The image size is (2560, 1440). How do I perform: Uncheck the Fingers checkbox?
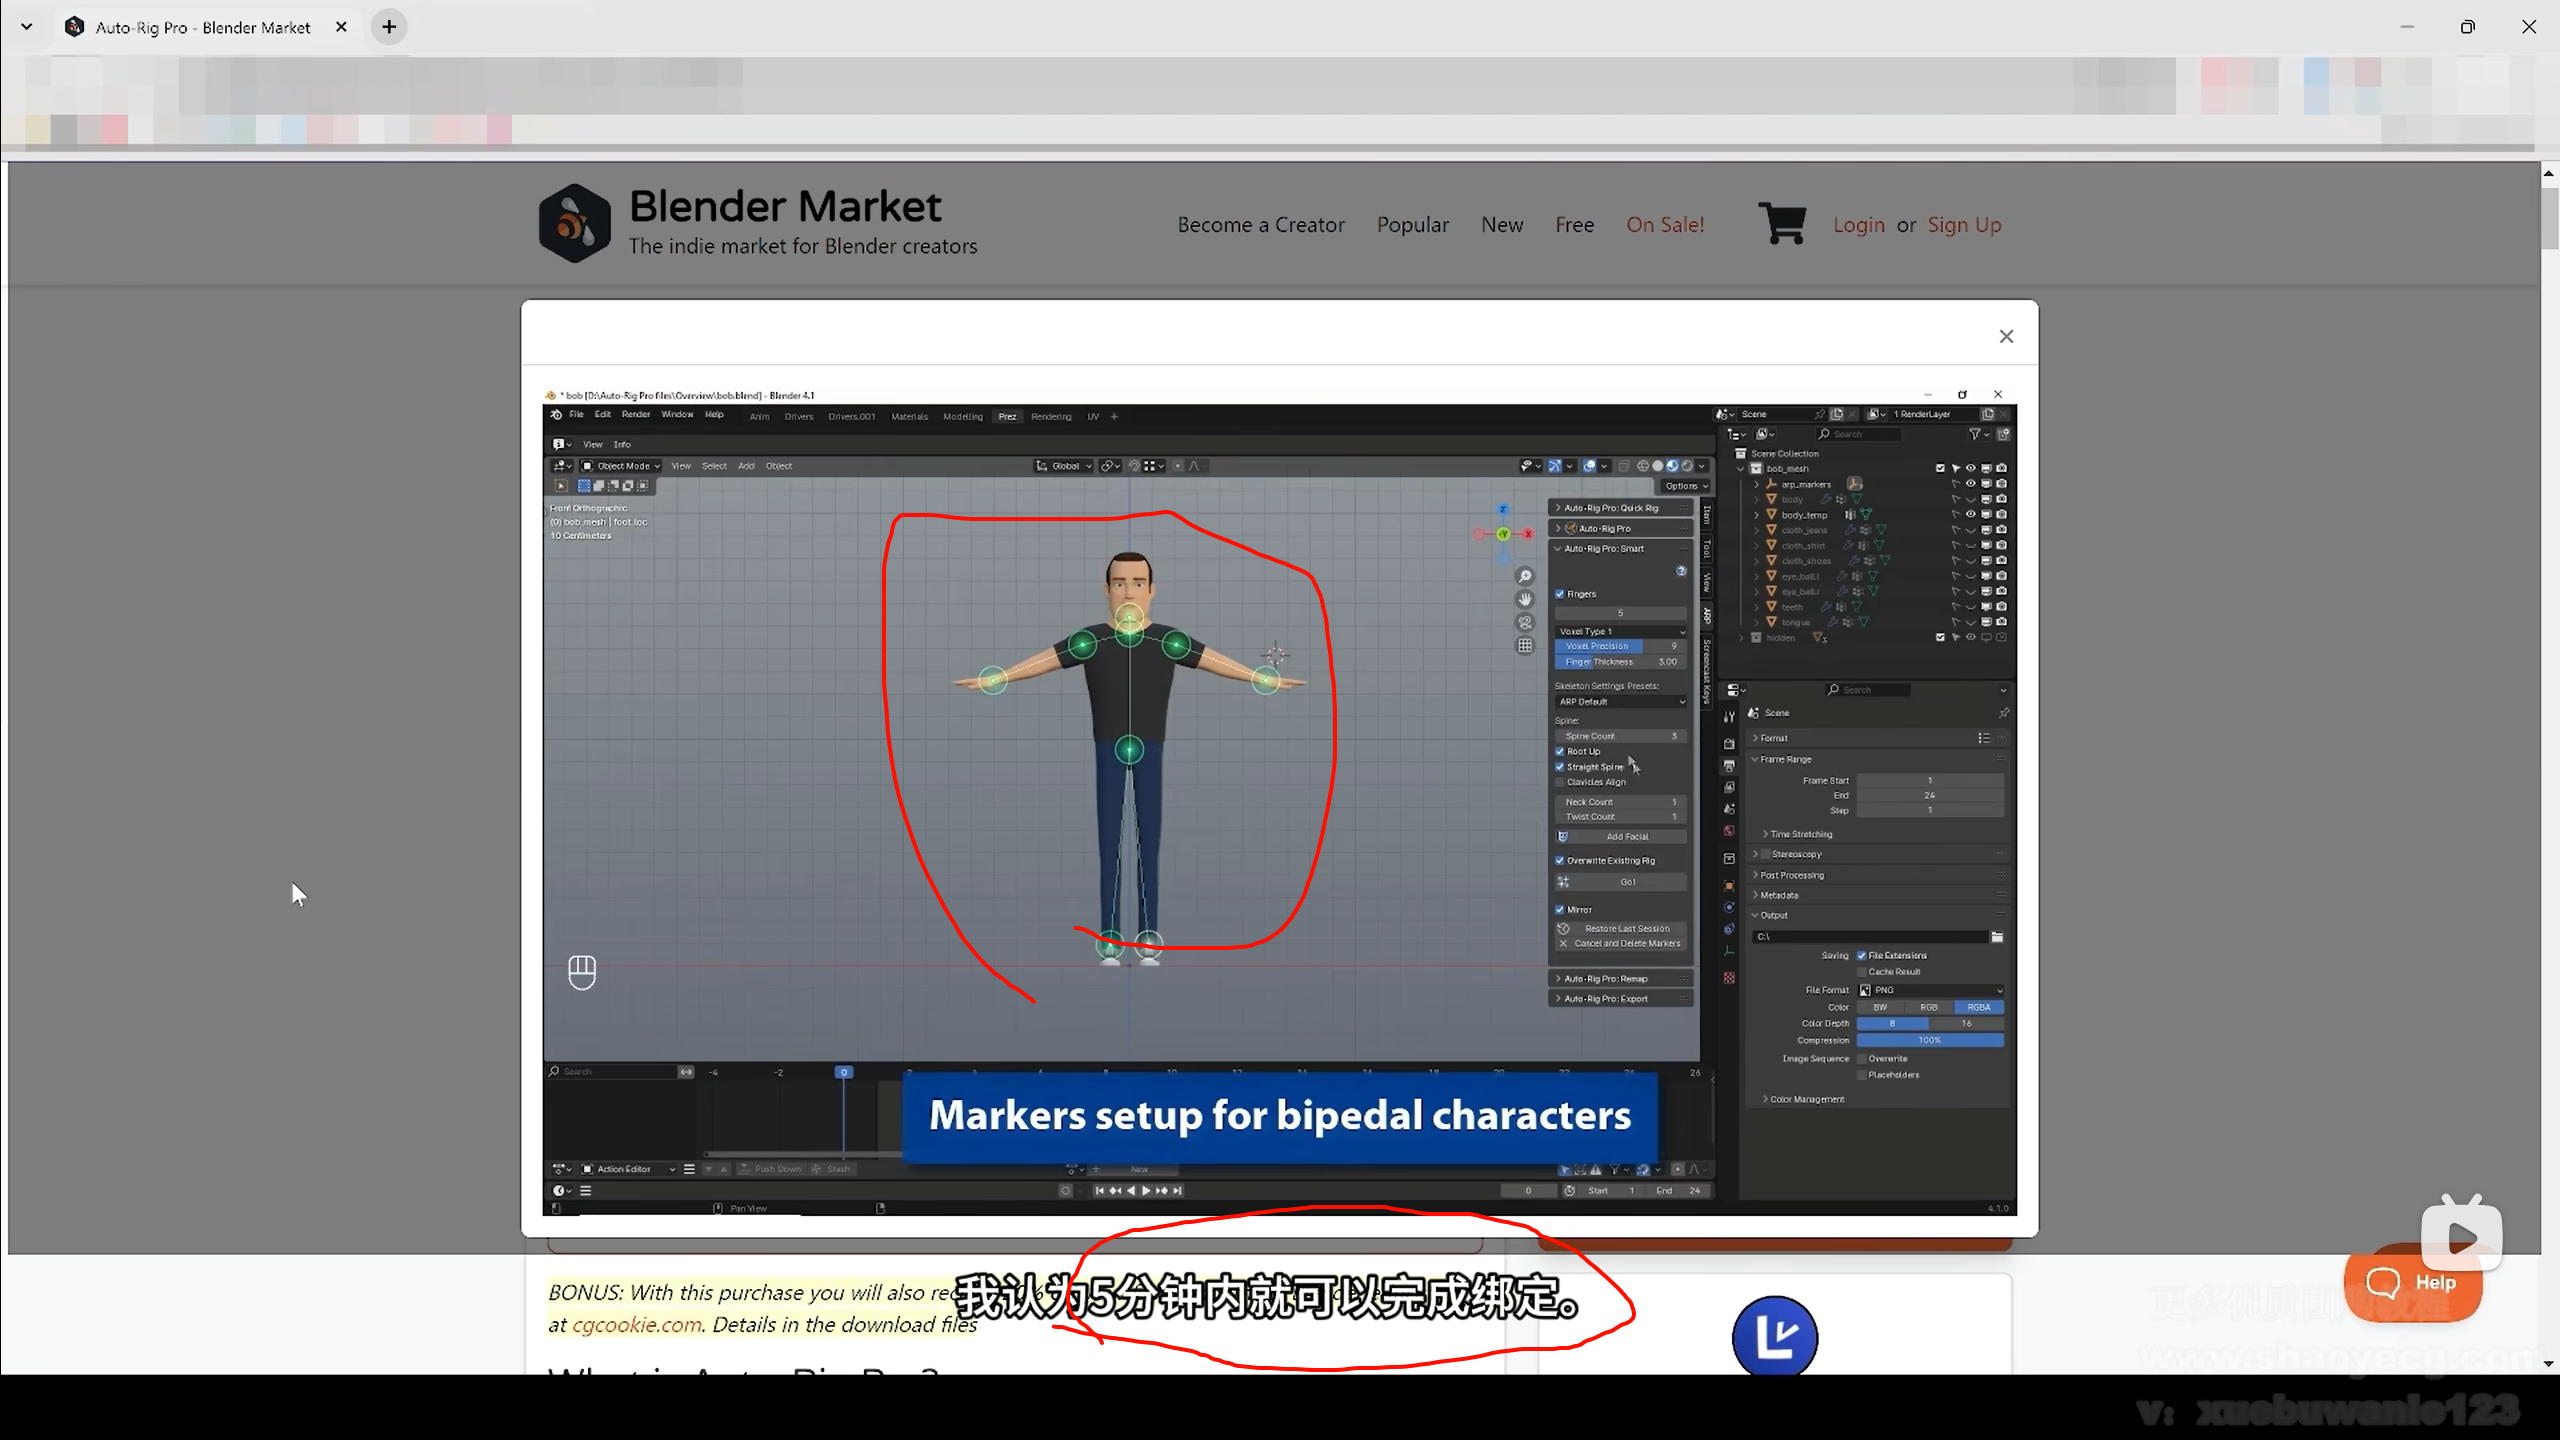(1559, 594)
